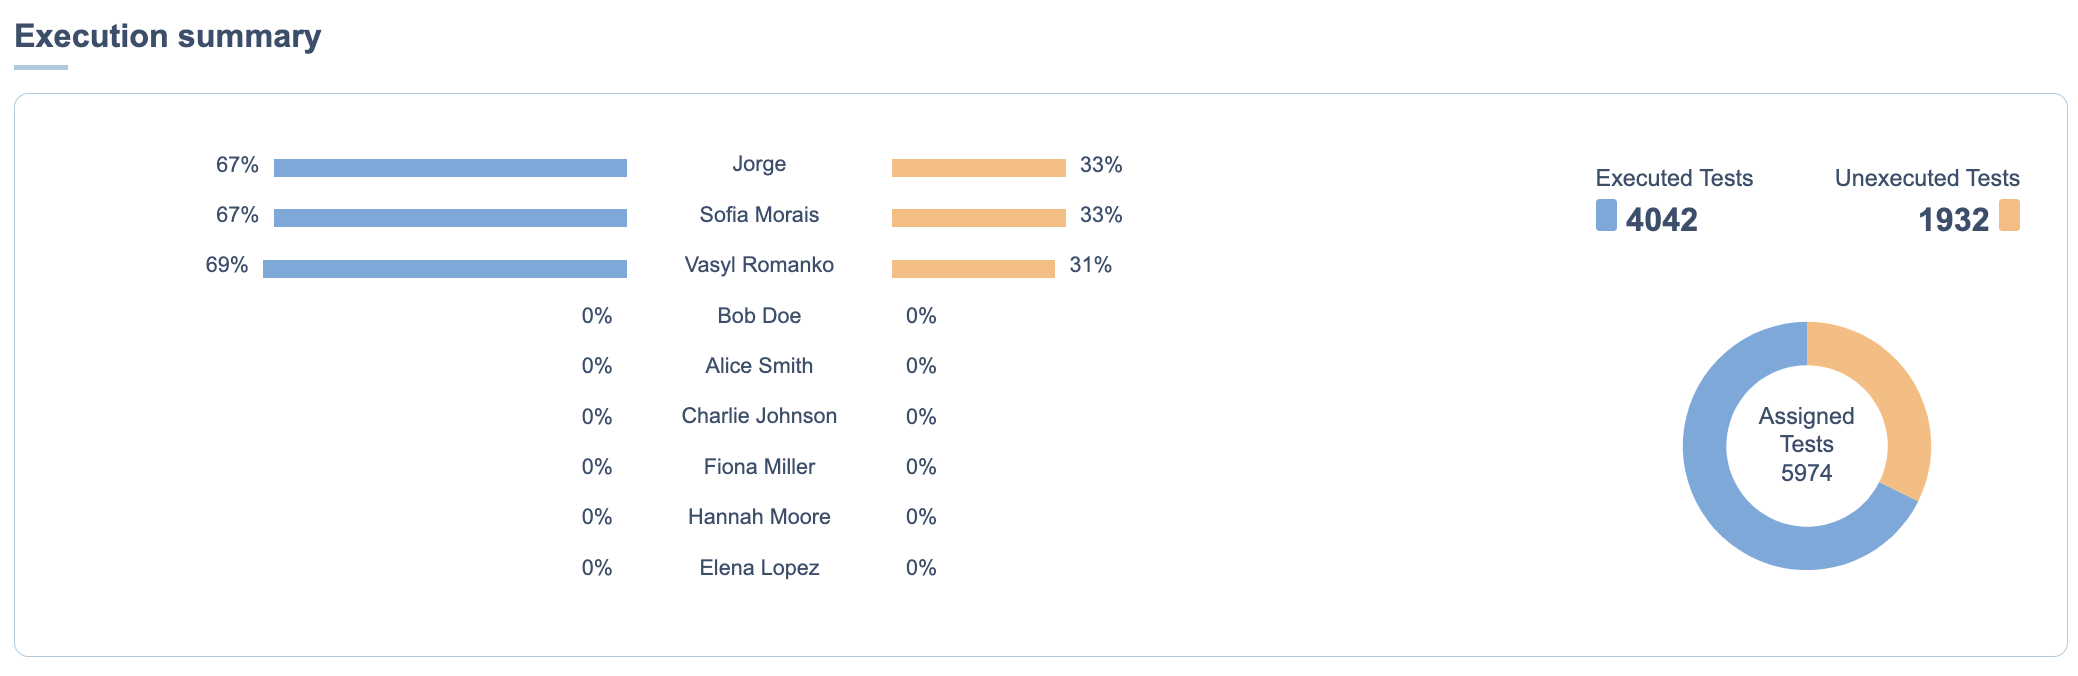Click the executed tests count 4042

point(1661,220)
